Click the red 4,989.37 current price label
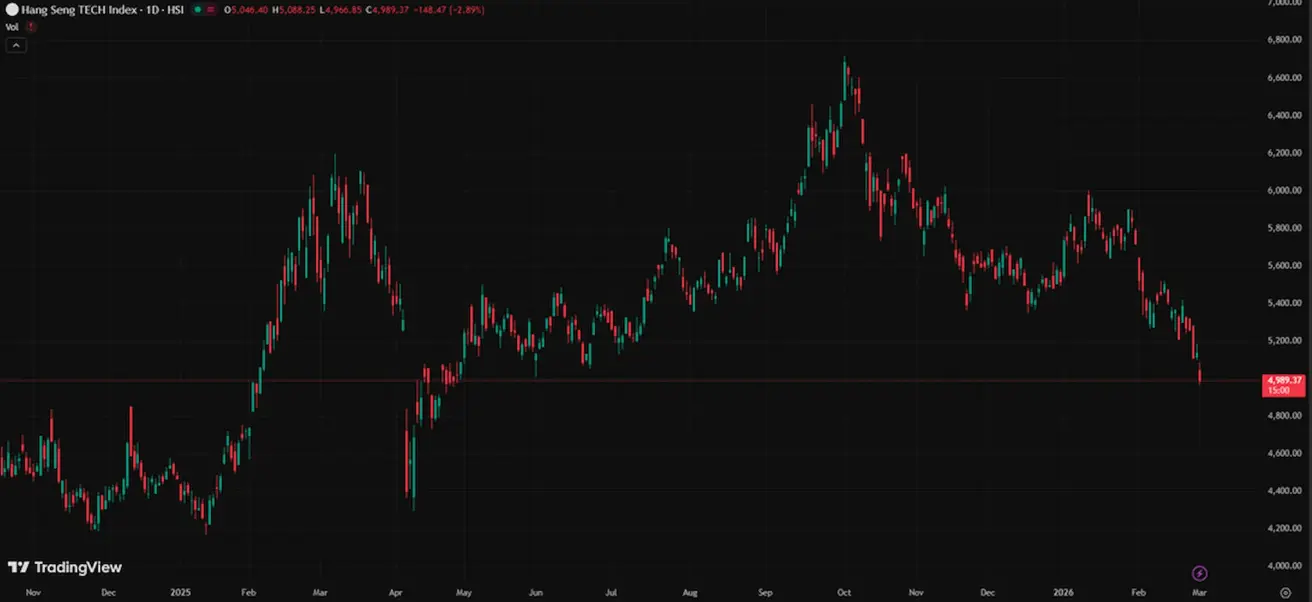The image size is (1312, 602). (x=1284, y=381)
